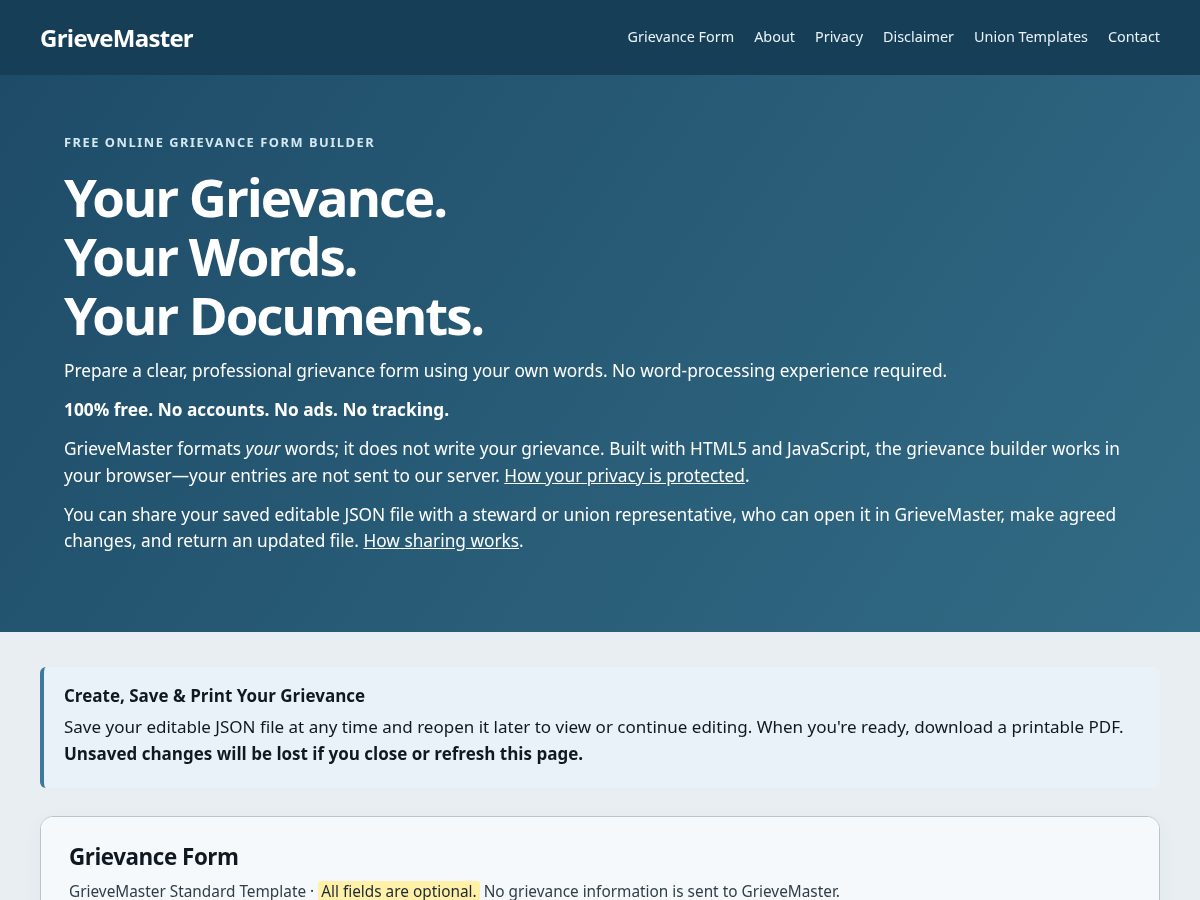The image size is (1200, 900).
Task: Open the Grievance Form nav link
Action: click(680, 37)
